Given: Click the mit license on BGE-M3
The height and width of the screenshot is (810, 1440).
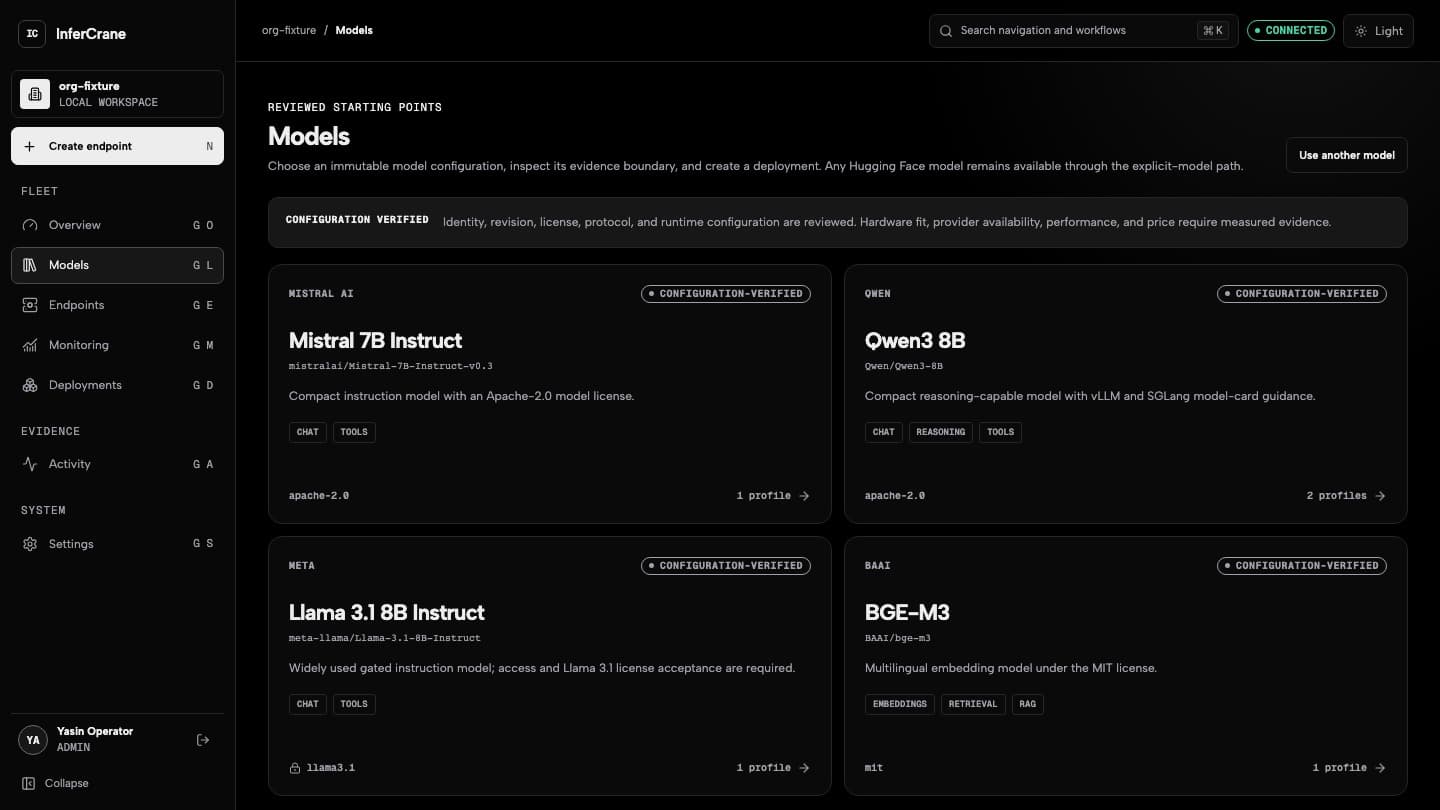Looking at the screenshot, I should tap(874, 768).
